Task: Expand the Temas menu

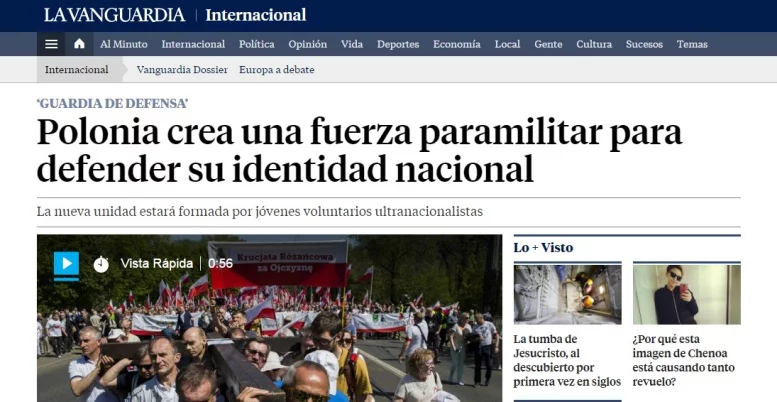Action: (x=692, y=44)
